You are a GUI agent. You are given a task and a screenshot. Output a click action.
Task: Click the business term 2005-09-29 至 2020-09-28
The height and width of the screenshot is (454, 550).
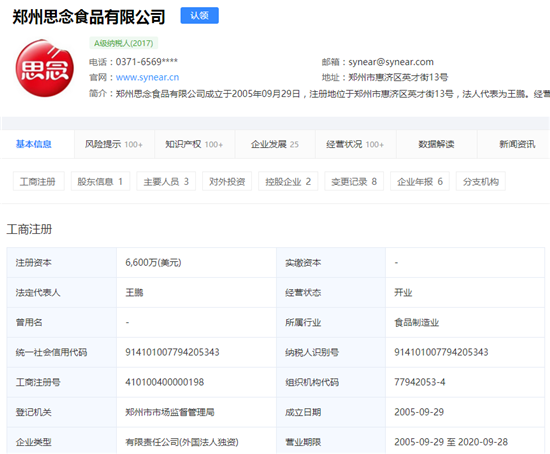click(x=451, y=442)
